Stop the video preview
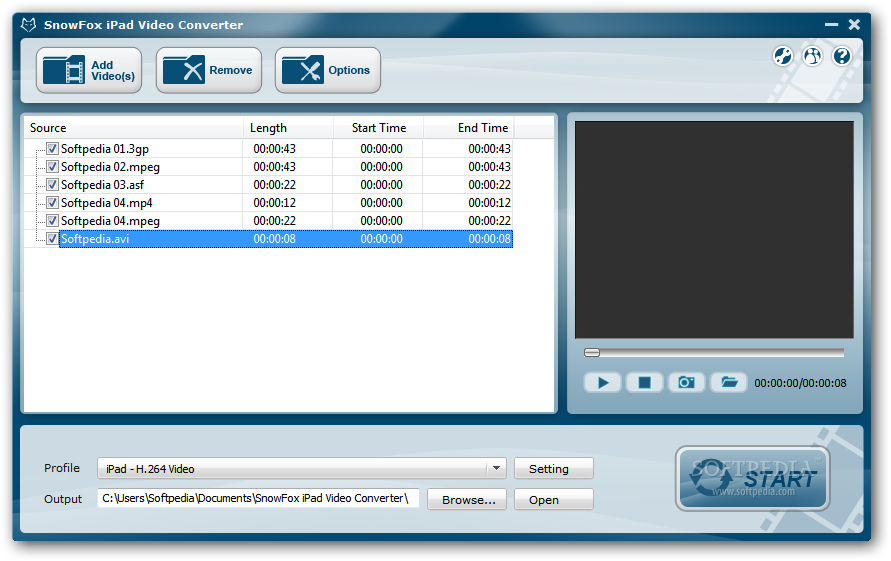 (644, 383)
